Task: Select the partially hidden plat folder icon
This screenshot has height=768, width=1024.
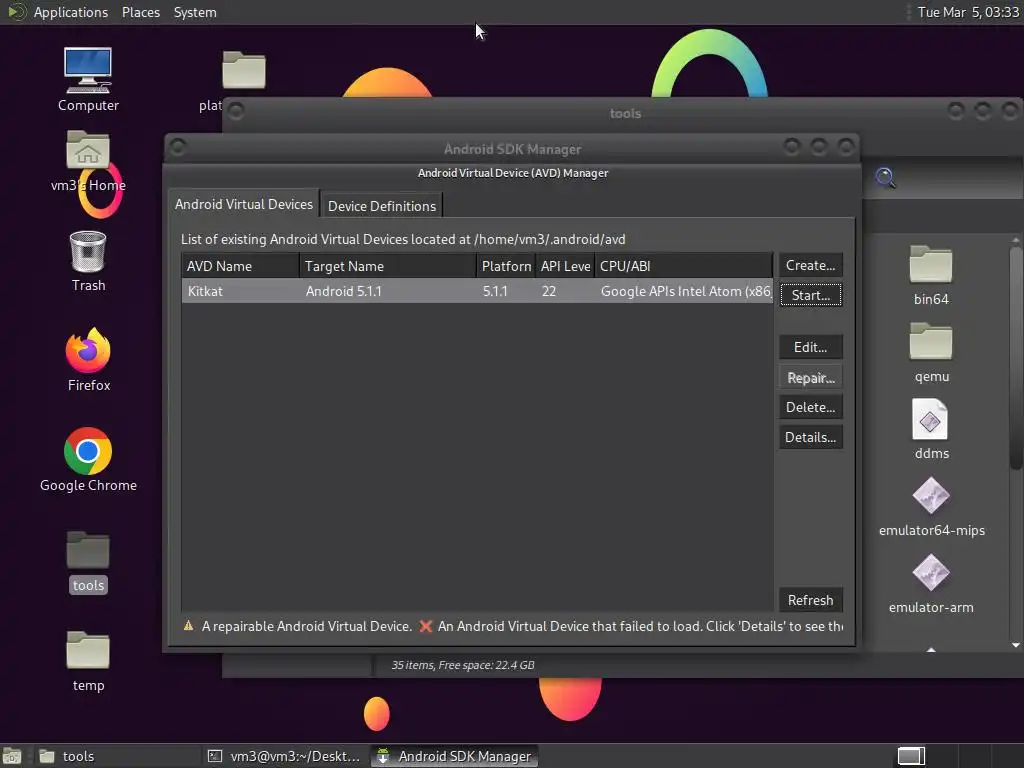Action: [x=244, y=69]
